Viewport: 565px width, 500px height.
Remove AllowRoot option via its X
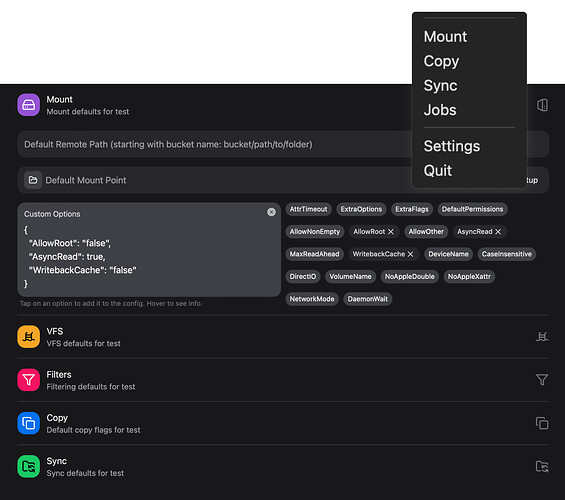(391, 232)
